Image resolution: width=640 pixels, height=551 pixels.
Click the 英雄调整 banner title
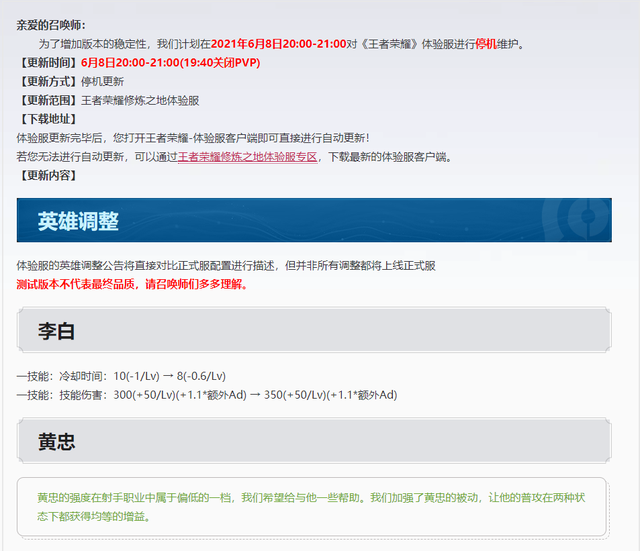[x=78, y=221]
